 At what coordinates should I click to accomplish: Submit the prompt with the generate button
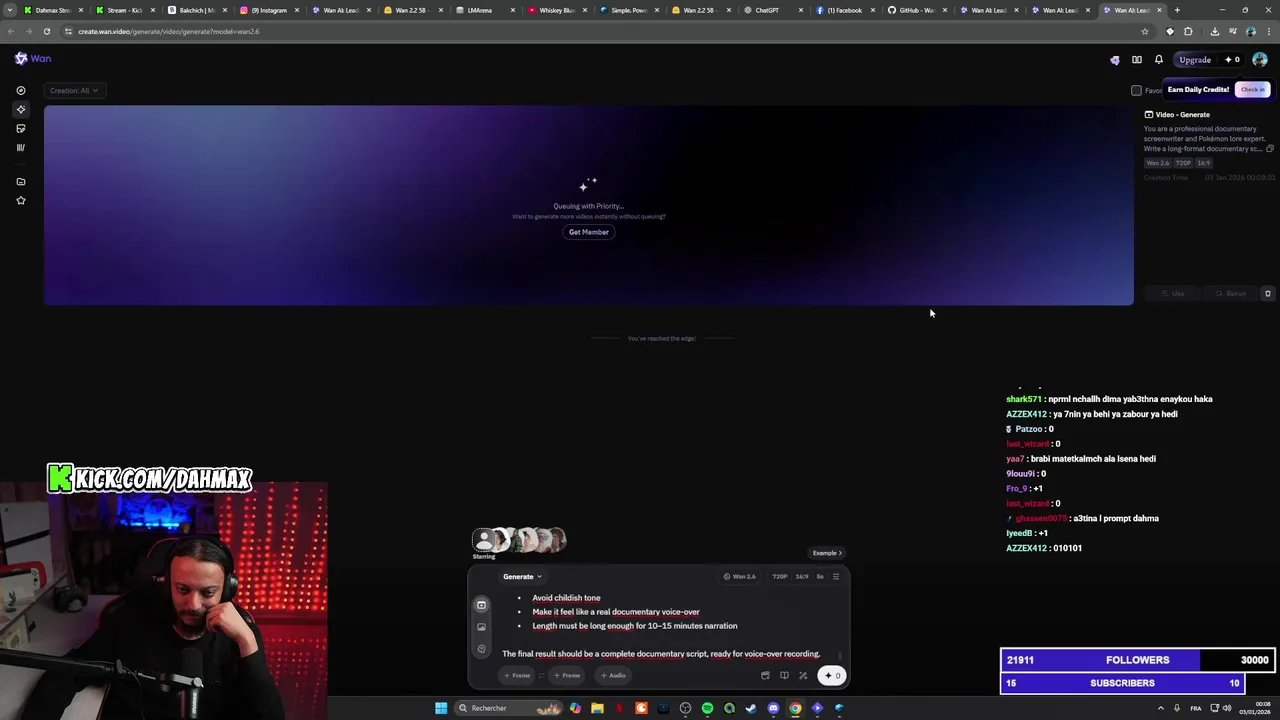pyautogui.click(x=832, y=676)
